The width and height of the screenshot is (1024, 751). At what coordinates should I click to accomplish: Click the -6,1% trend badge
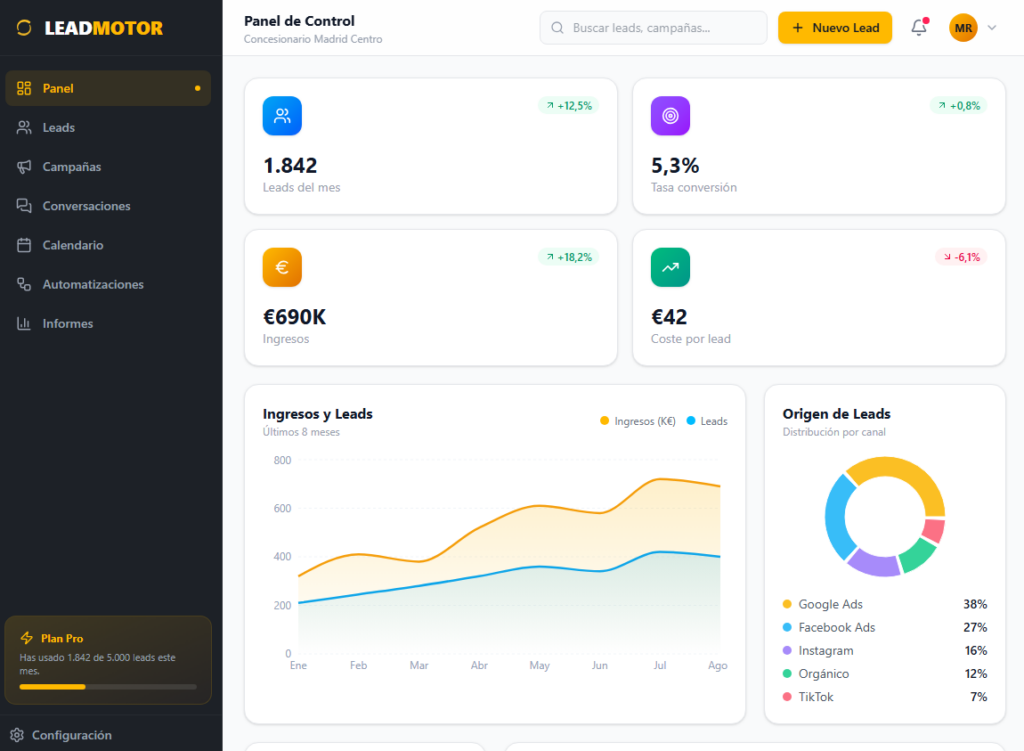pyautogui.click(x=961, y=257)
